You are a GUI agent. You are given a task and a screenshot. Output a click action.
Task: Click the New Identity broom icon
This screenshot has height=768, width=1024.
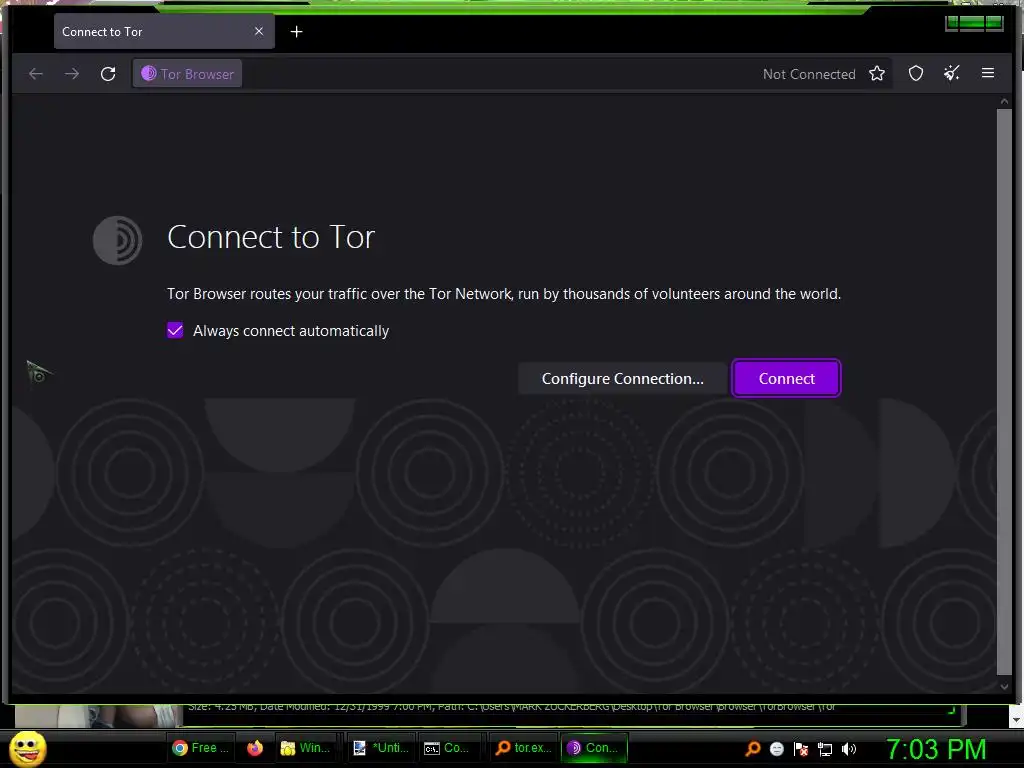coord(952,74)
